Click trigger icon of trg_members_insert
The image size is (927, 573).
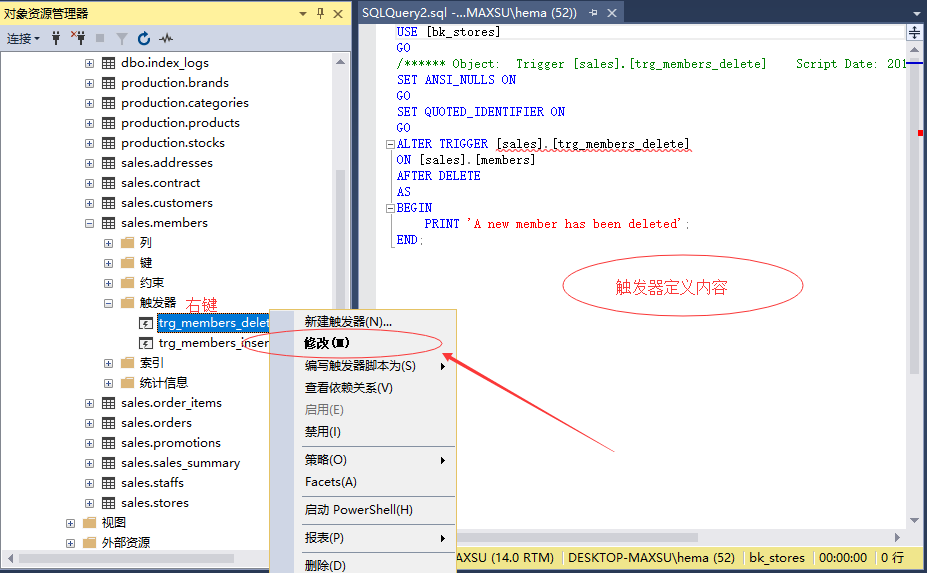click(146, 343)
